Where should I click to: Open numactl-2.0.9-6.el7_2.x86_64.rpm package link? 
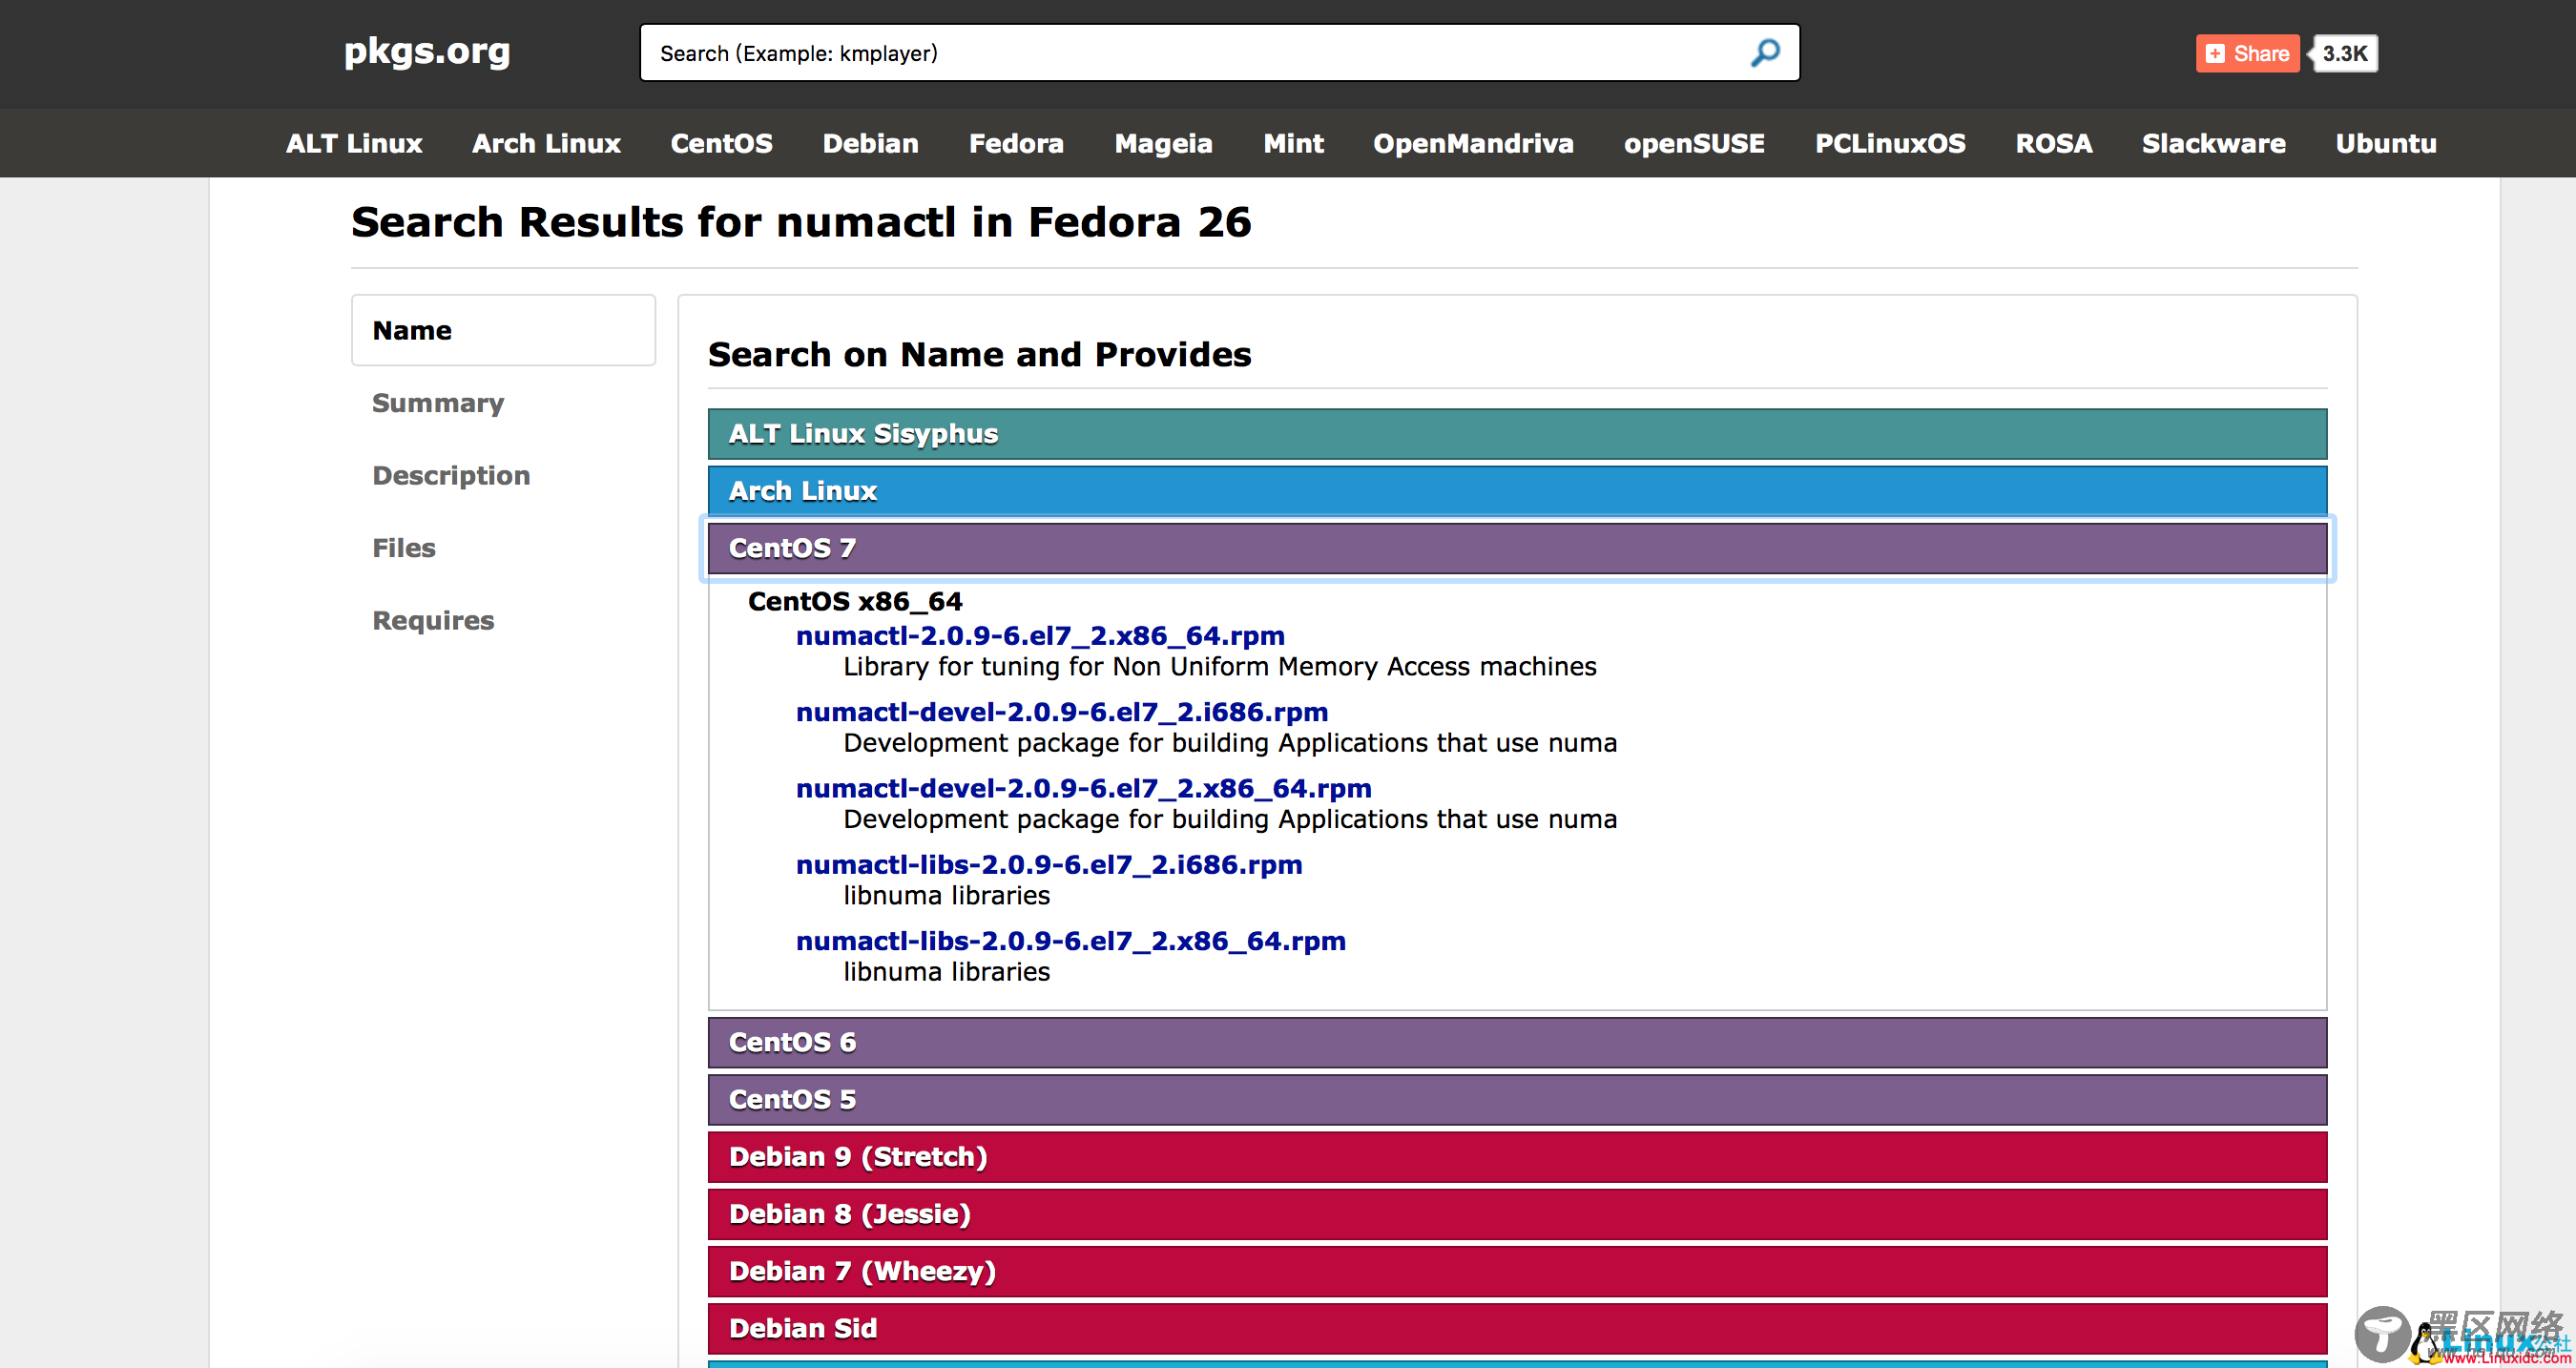point(1040,636)
